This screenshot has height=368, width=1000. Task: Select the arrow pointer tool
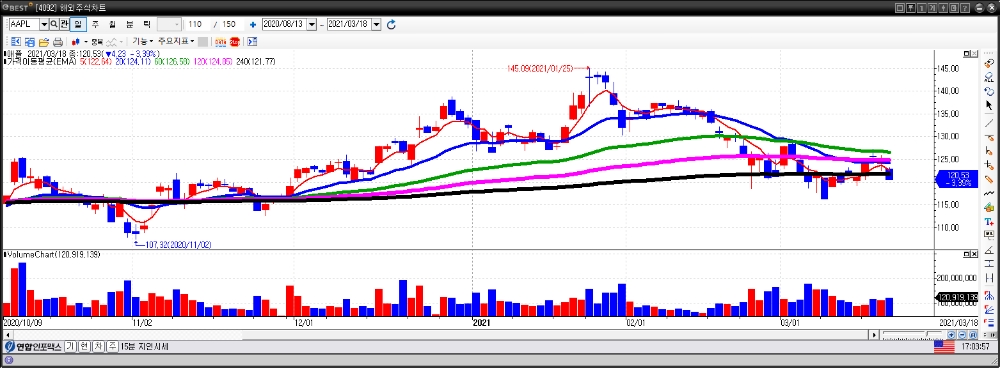(x=989, y=105)
